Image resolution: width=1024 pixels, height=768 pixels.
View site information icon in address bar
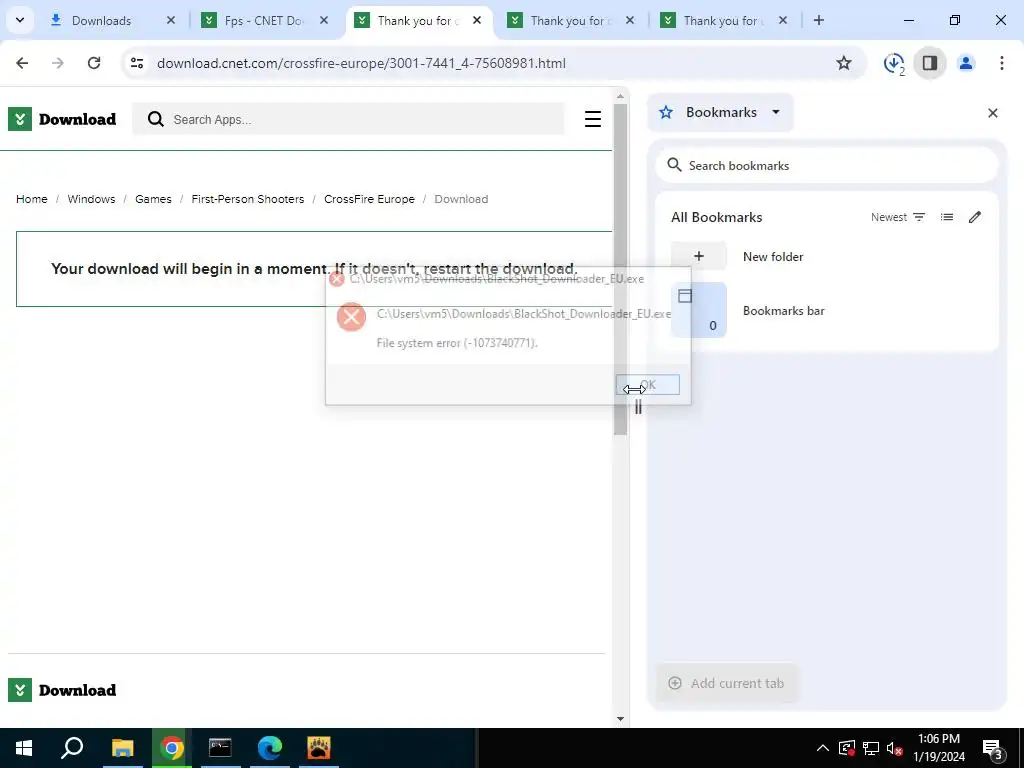tap(136, 63)
